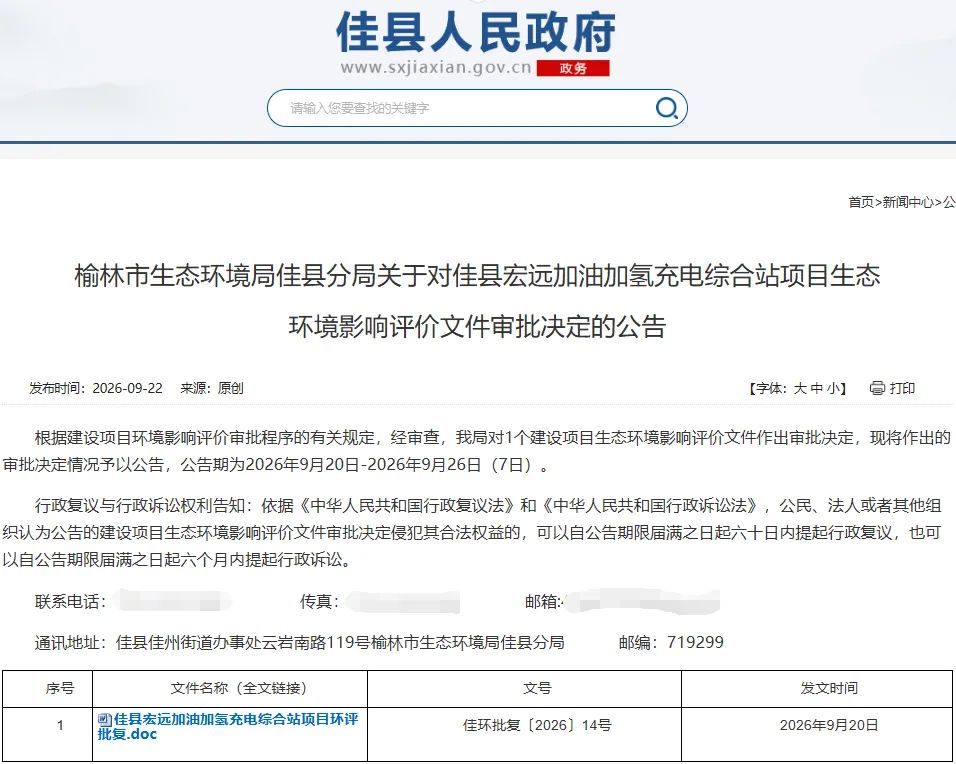Click the 打印 text link
This screenshot has width=956, height=764.
902,388
